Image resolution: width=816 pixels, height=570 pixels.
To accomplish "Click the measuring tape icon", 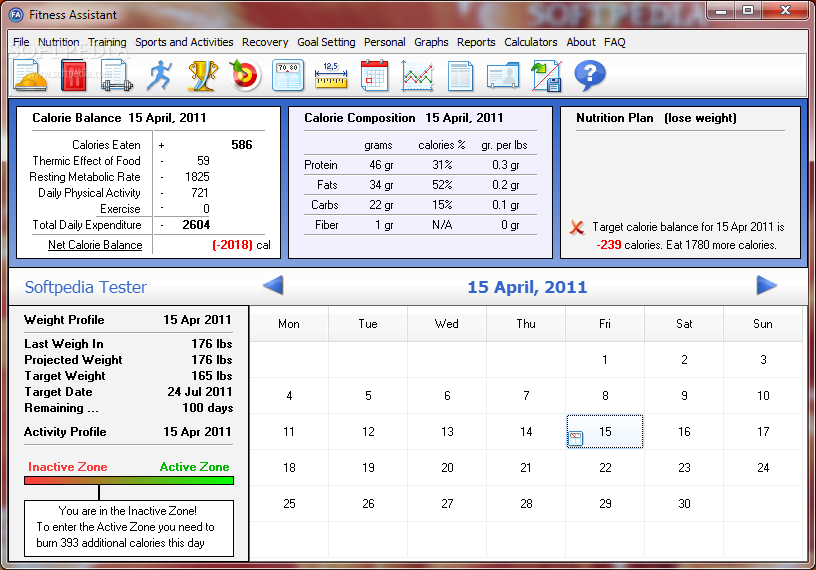I will pyautogui.click(x=331, y=76).
